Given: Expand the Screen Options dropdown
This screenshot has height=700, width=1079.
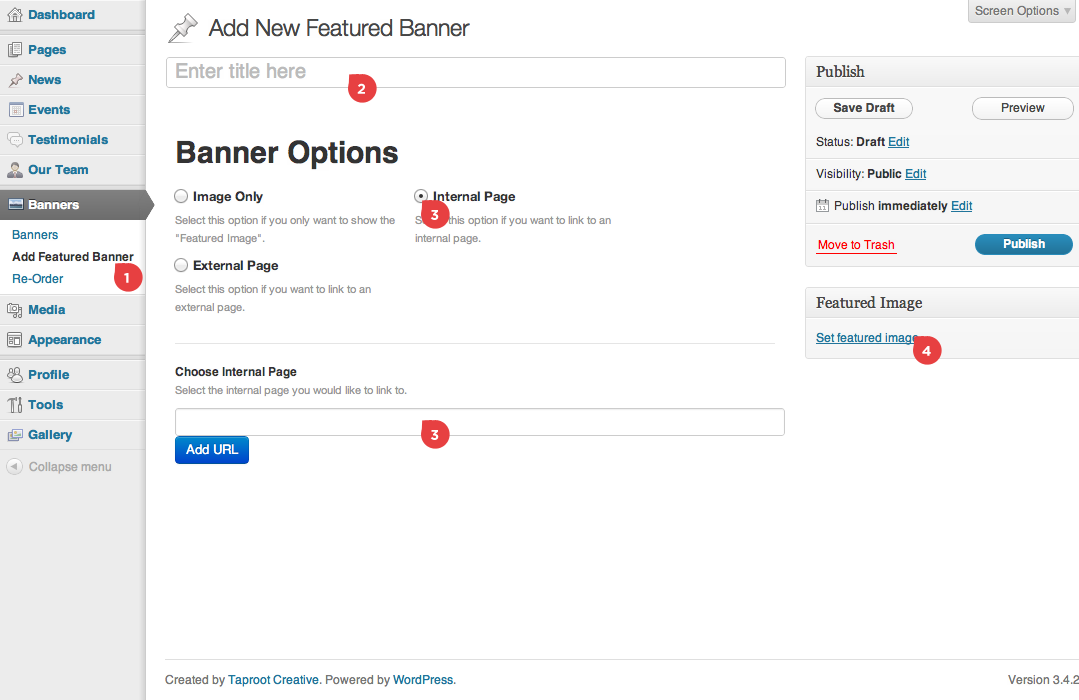Looking at the screenshot, I should click(x=1022, y=11).
